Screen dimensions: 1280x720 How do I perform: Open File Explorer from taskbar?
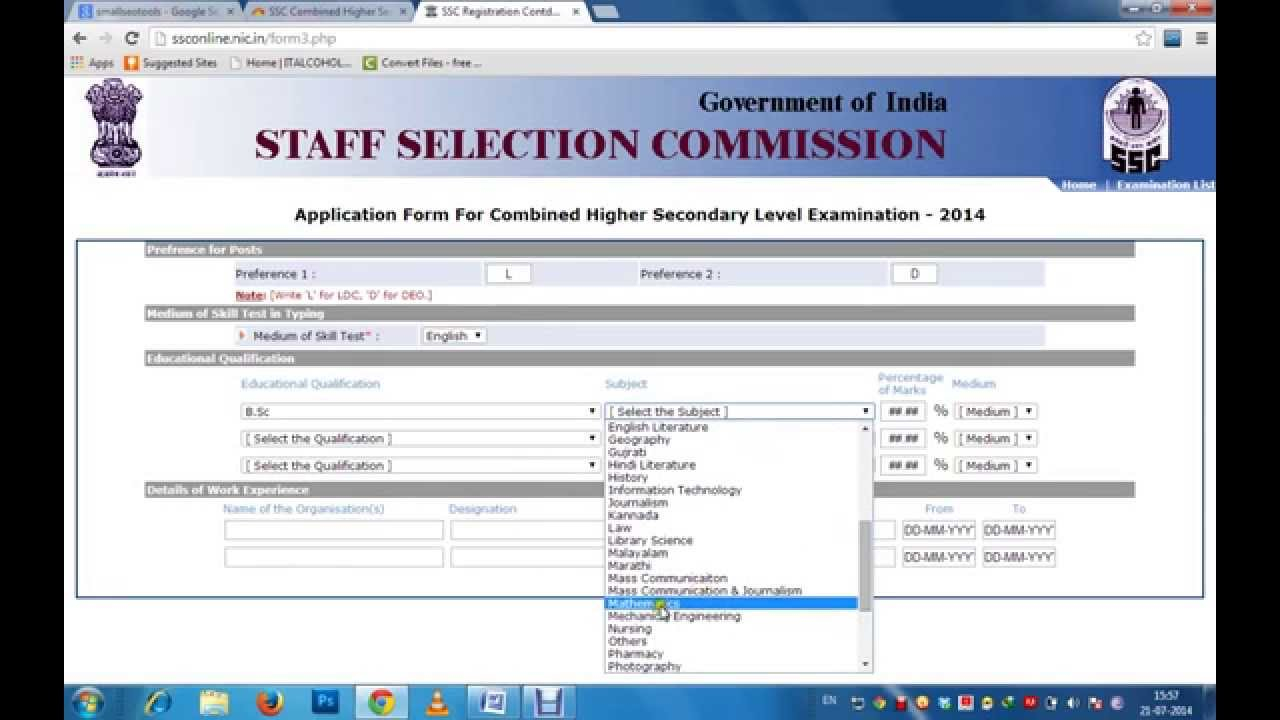coord(214,702)
